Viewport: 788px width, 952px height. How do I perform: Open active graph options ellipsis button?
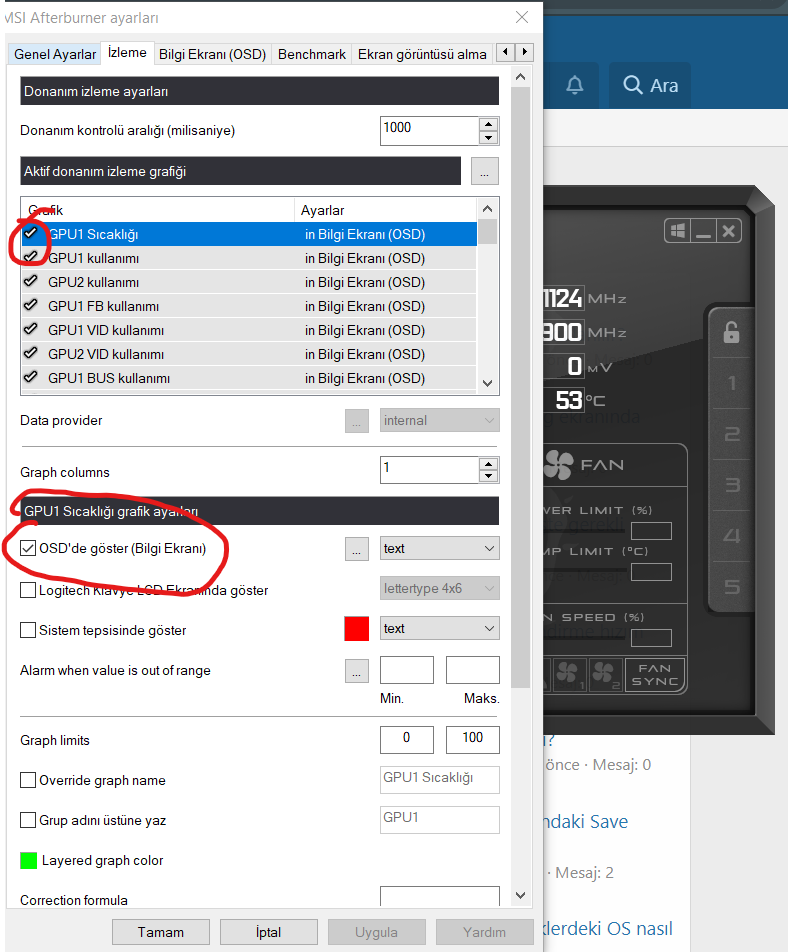pyautogui.click(x=484, y=171)
